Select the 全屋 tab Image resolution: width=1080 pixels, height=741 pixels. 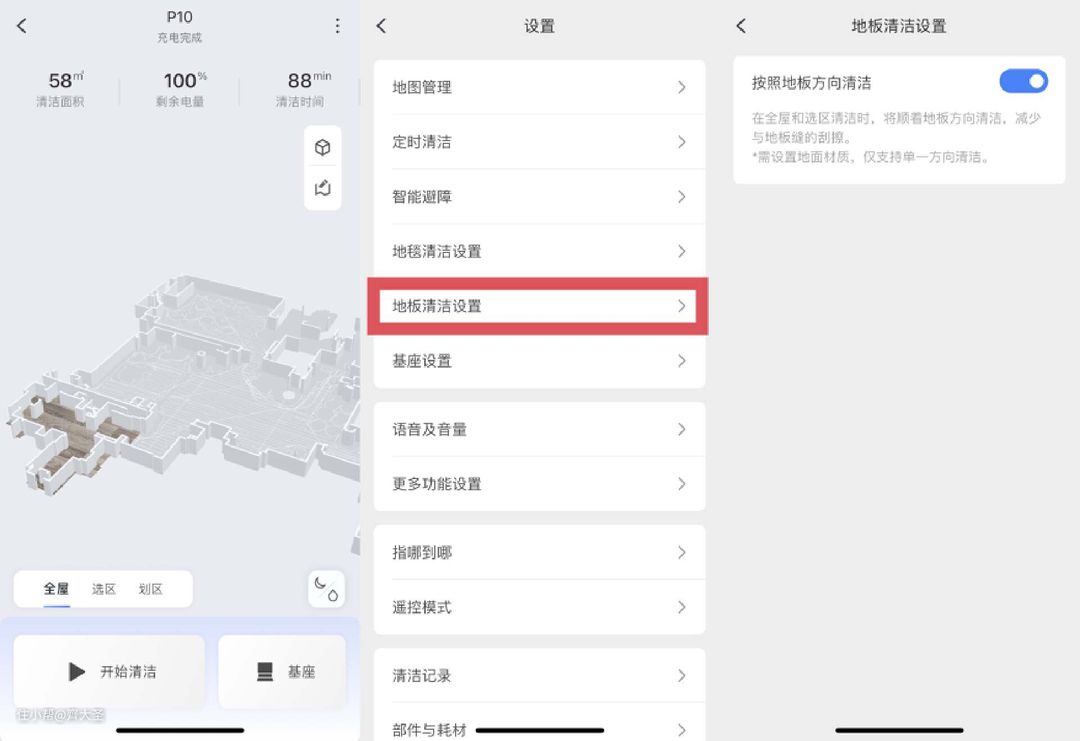coord(56,589)
